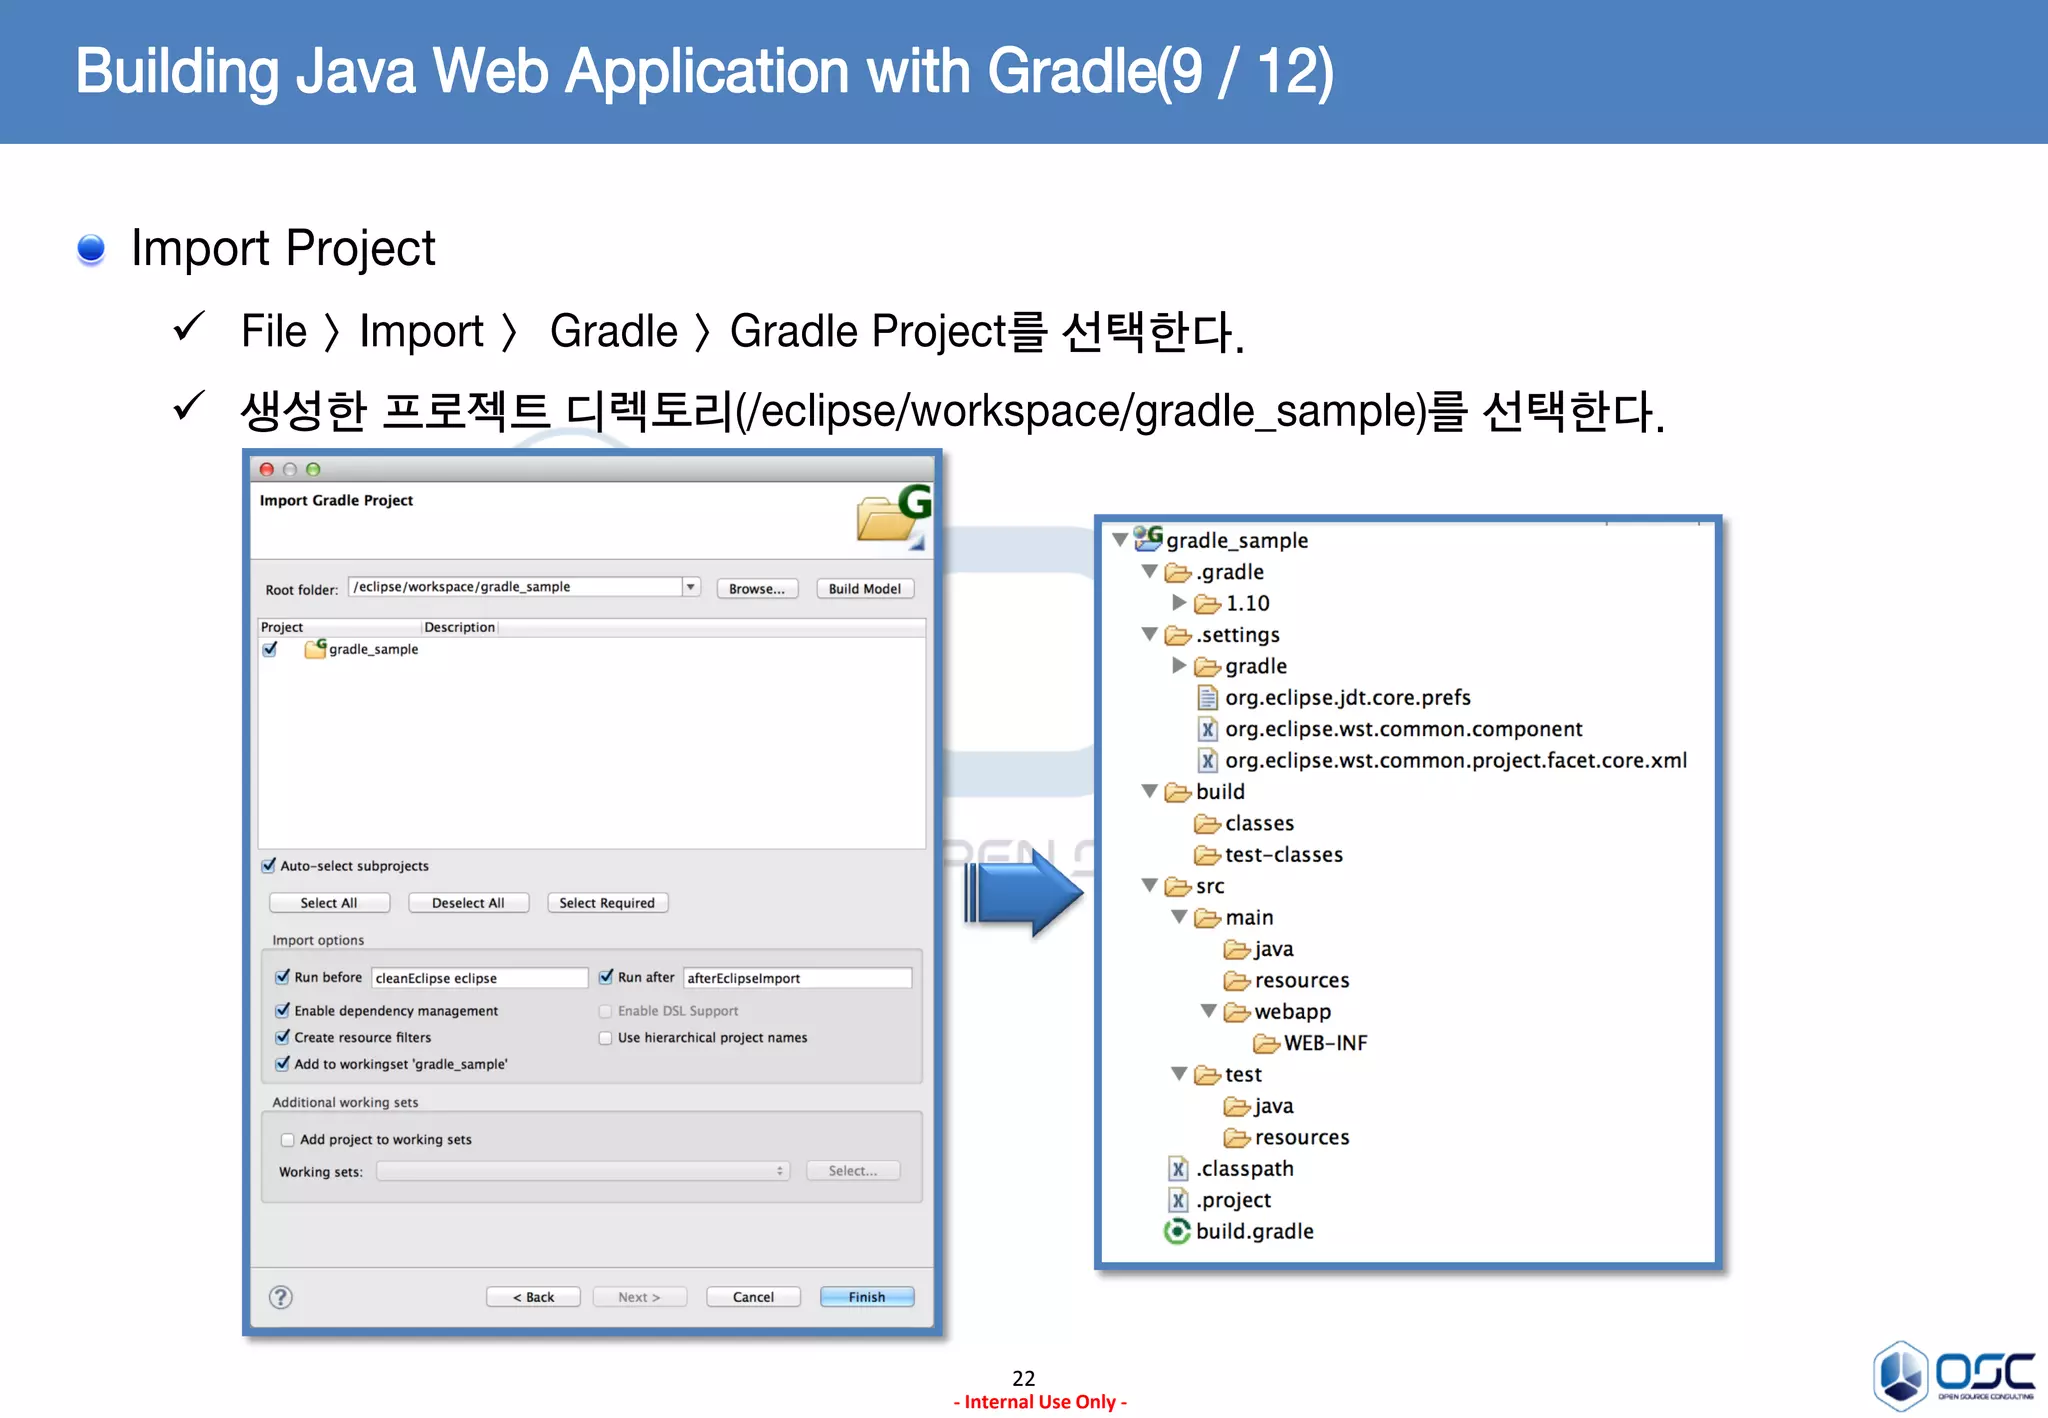Enable Use hierarchical project names
This screenshot has height=1418, width=2048.
pyautogui.click(x=605, y=1038)
